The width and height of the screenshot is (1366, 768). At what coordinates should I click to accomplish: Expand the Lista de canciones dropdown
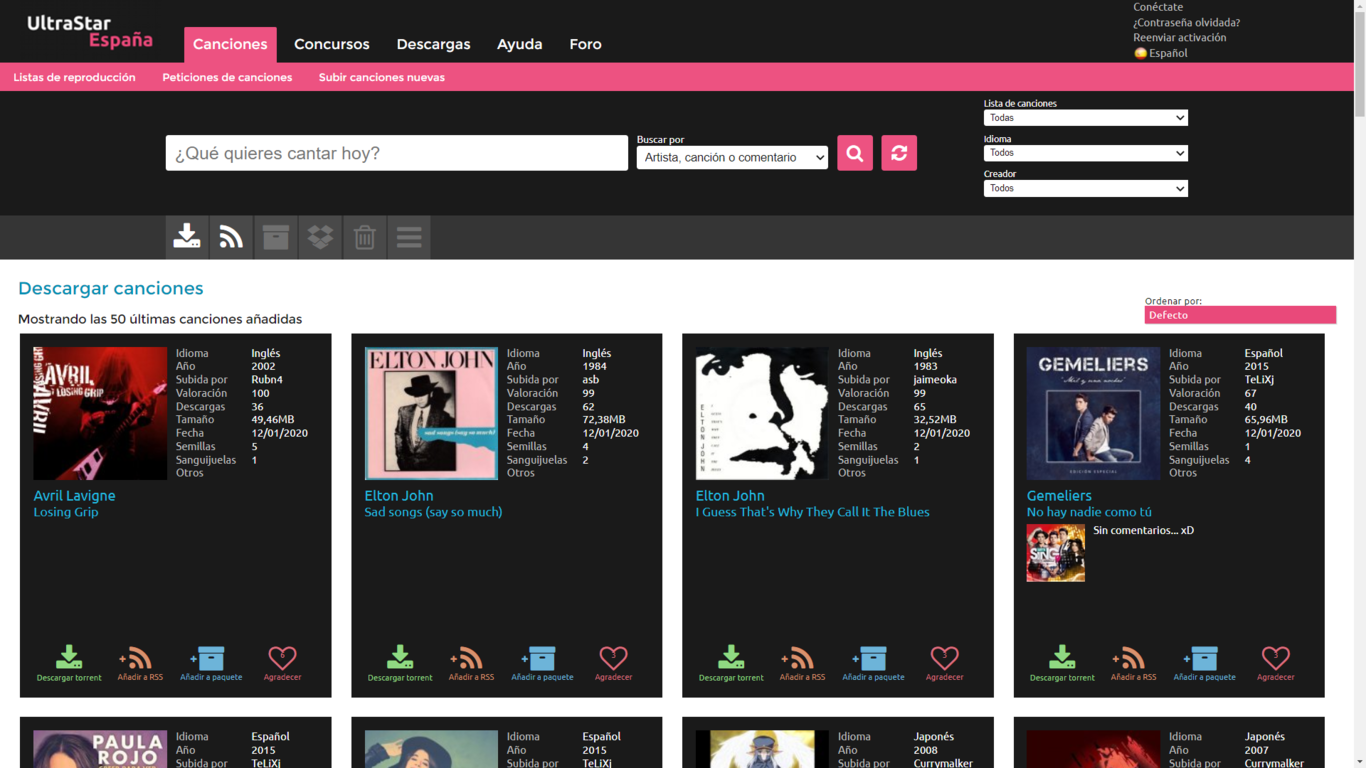1085,118
